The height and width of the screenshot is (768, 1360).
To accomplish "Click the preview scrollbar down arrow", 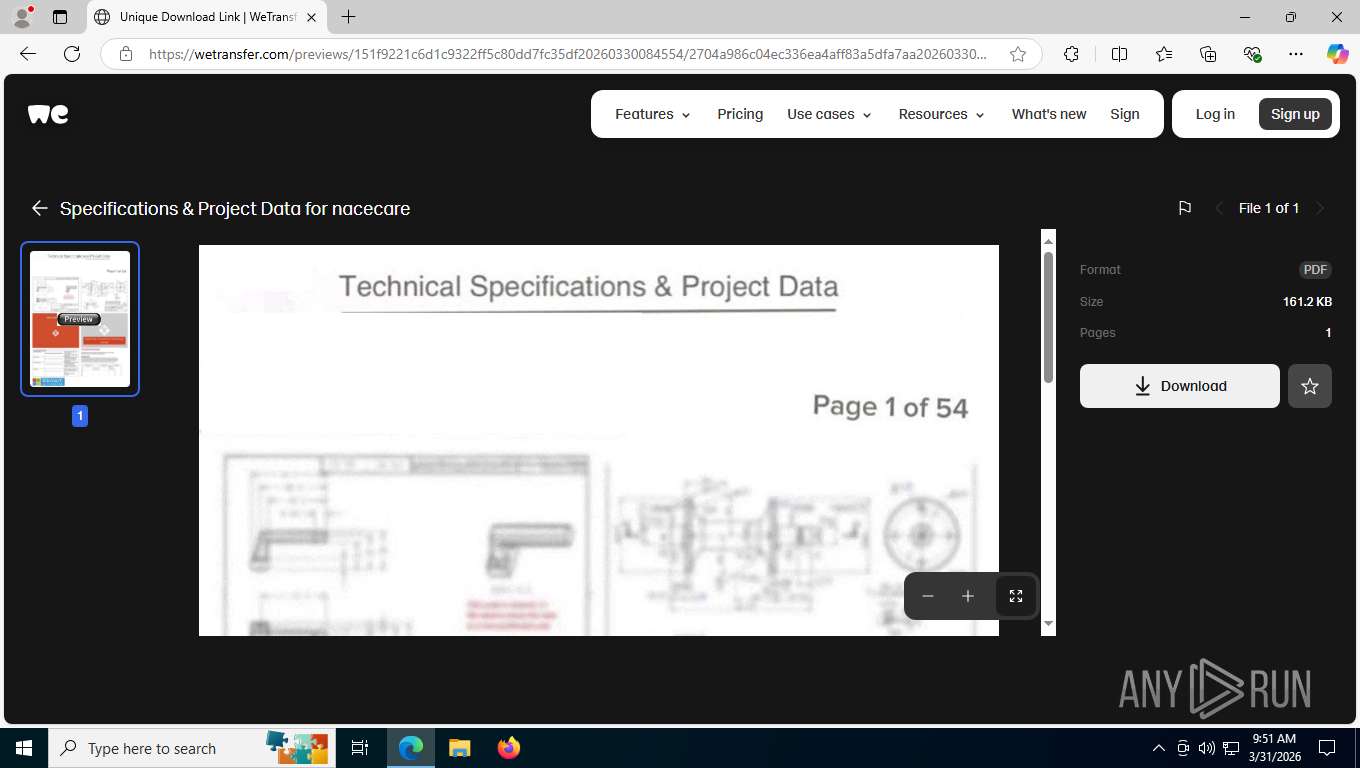I will pos(1048,623).
